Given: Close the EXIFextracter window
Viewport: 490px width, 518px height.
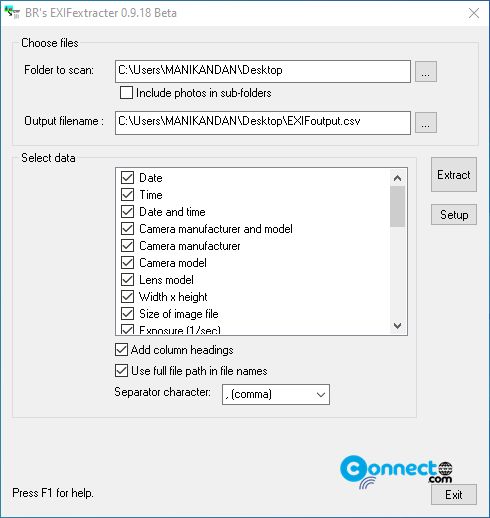Looking at the screenshot, I should click(x=474, y=13).
